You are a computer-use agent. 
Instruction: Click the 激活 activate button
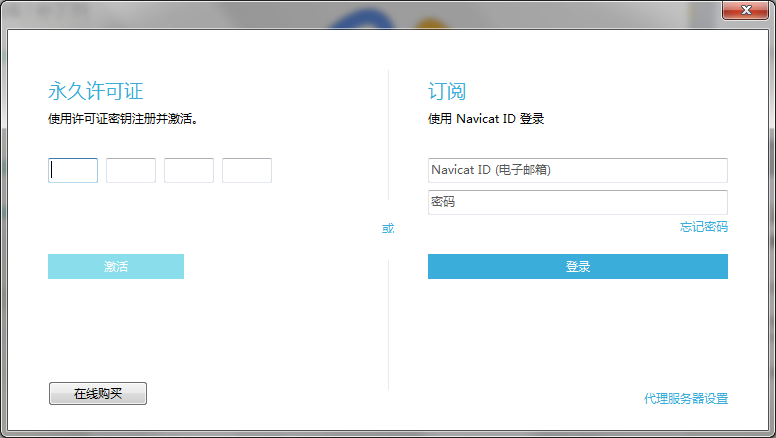116,266
